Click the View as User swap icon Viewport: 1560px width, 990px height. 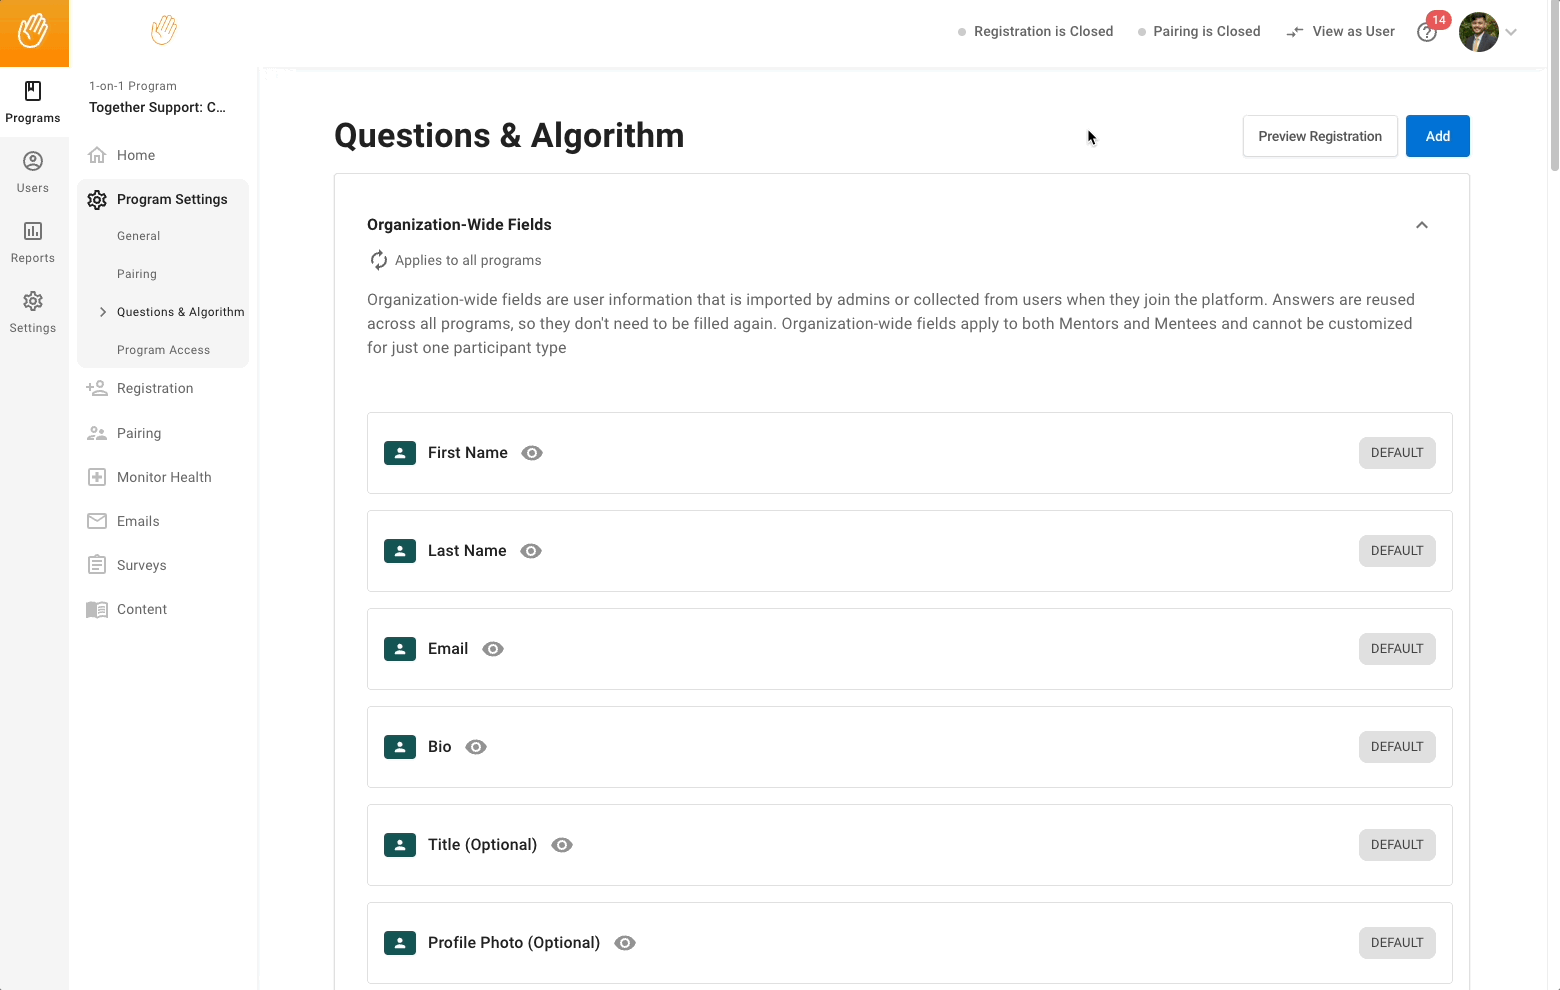tap(1295, 32)
